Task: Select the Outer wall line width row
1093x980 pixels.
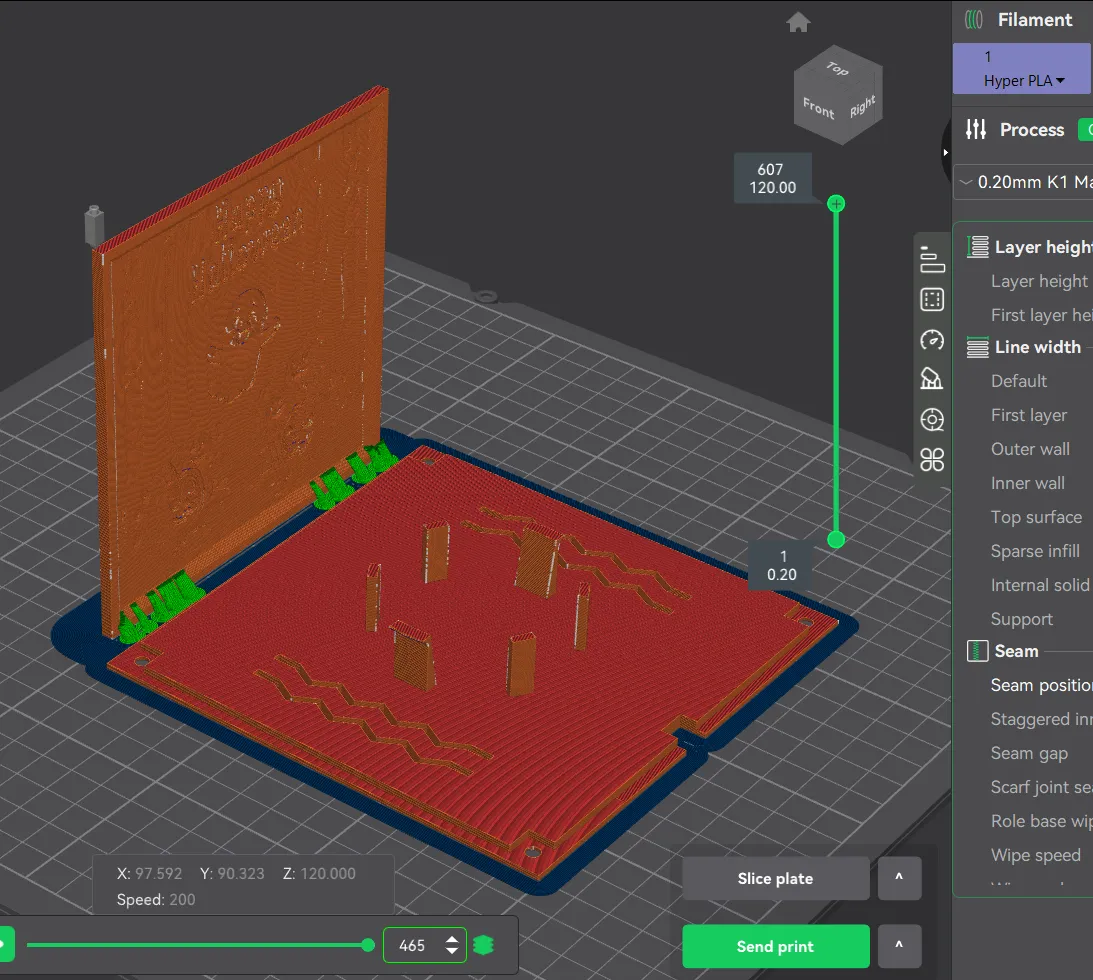Action: [x=1030, y=449]
